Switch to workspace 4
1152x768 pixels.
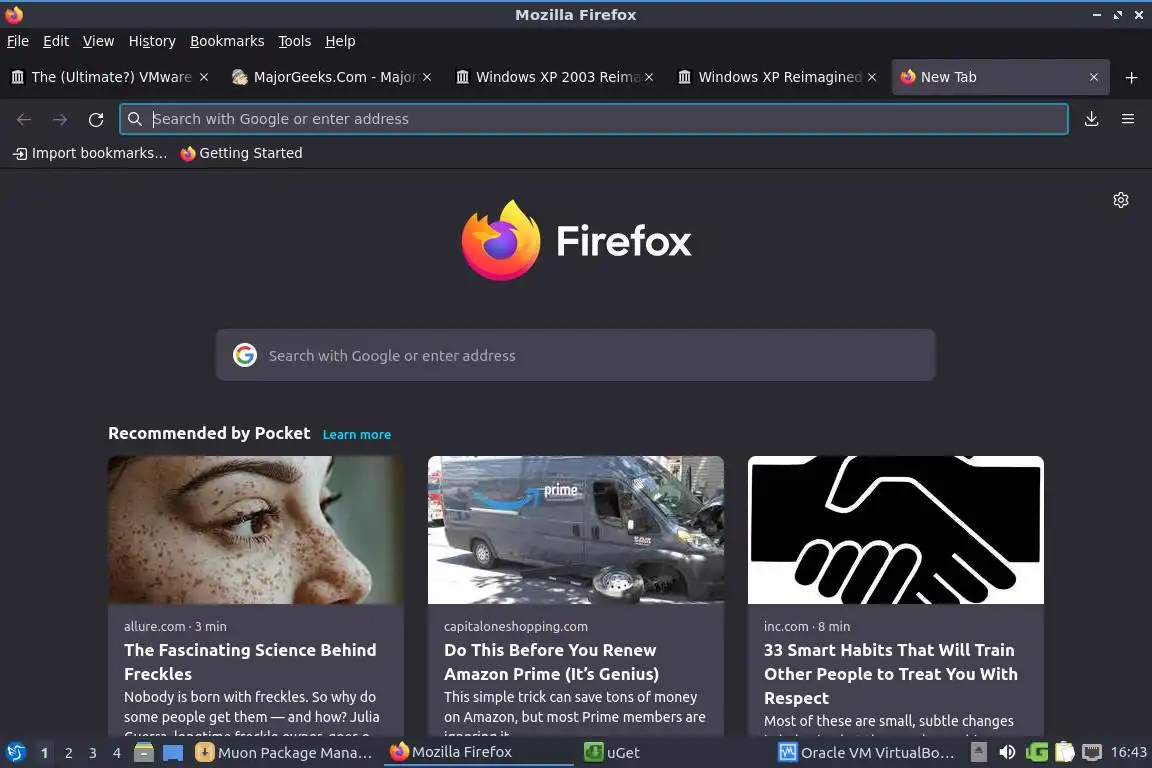tap(117, 753)
